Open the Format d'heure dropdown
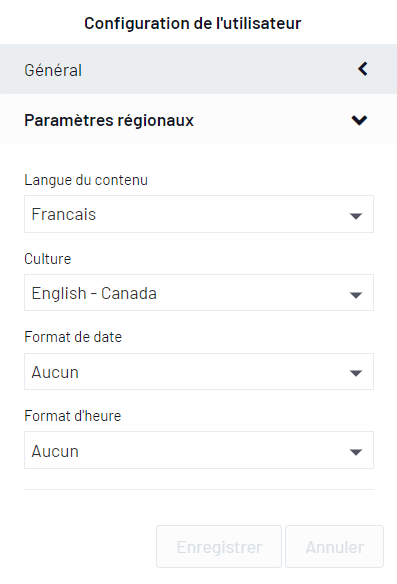Screen dimensions: 397x584 [x=199, y=450]
